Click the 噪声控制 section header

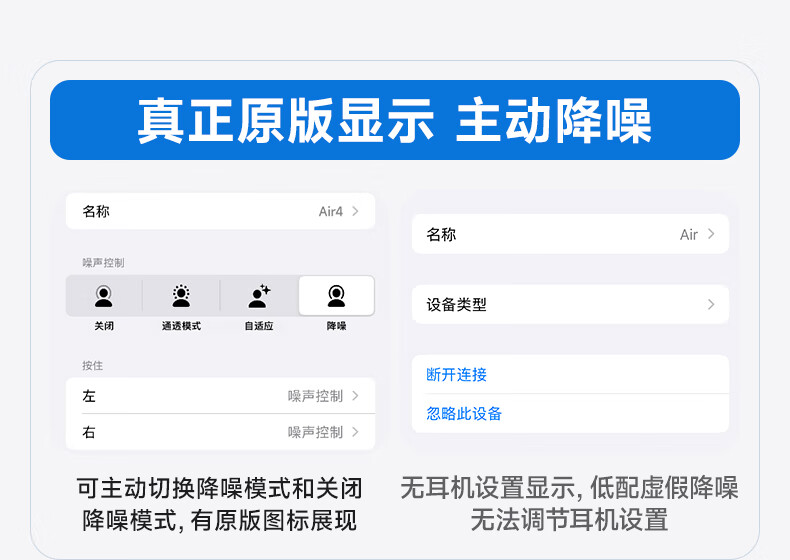tap(103, 263)
